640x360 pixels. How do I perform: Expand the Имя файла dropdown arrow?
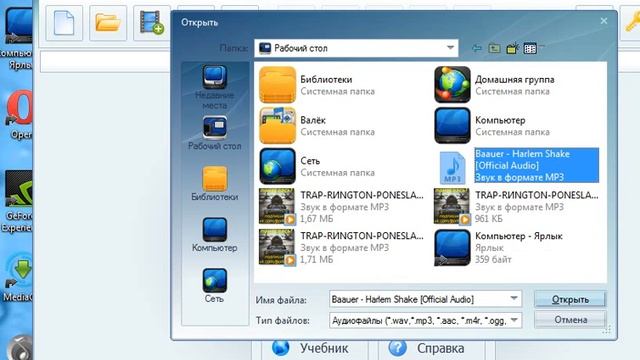tap(514, 299)
